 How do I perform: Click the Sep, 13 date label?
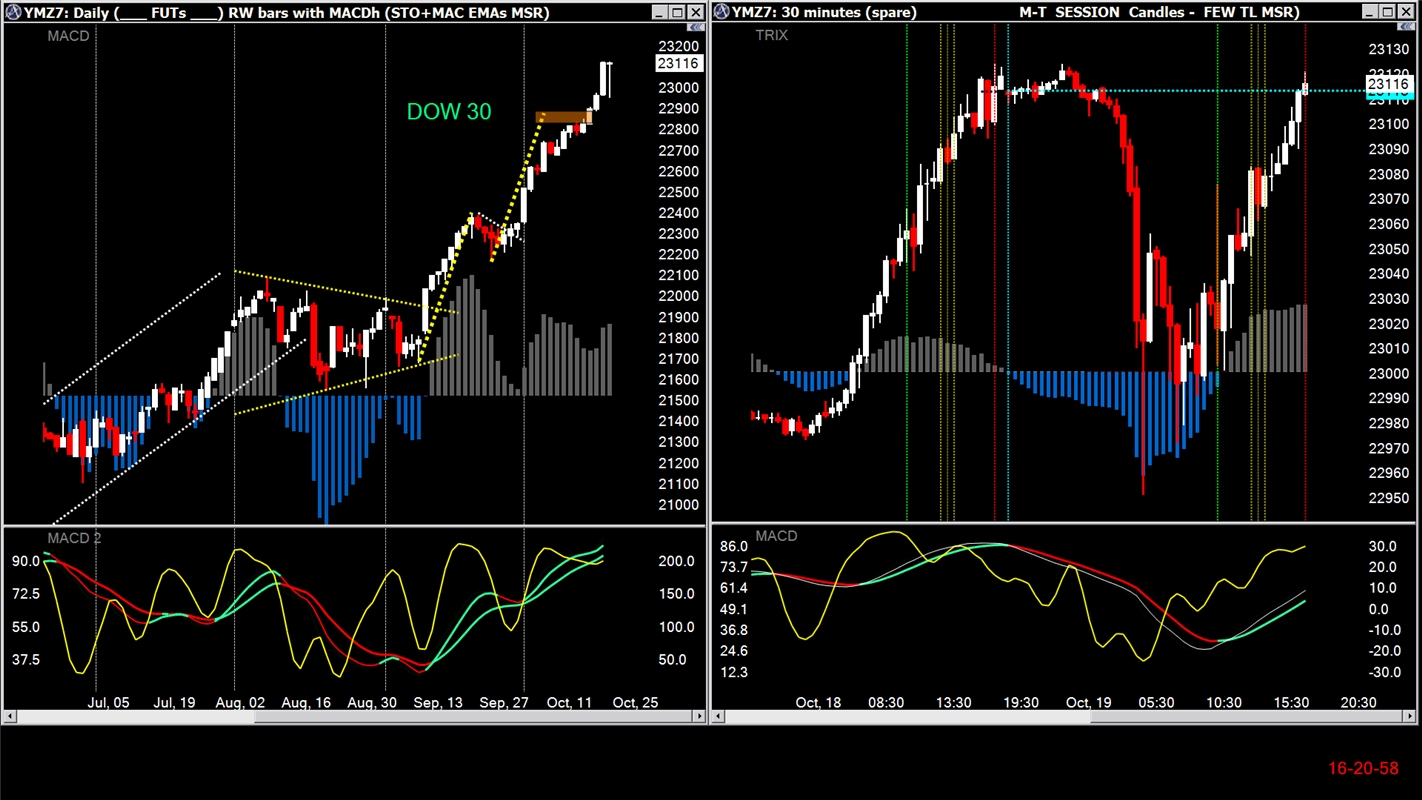coord(440,702)
